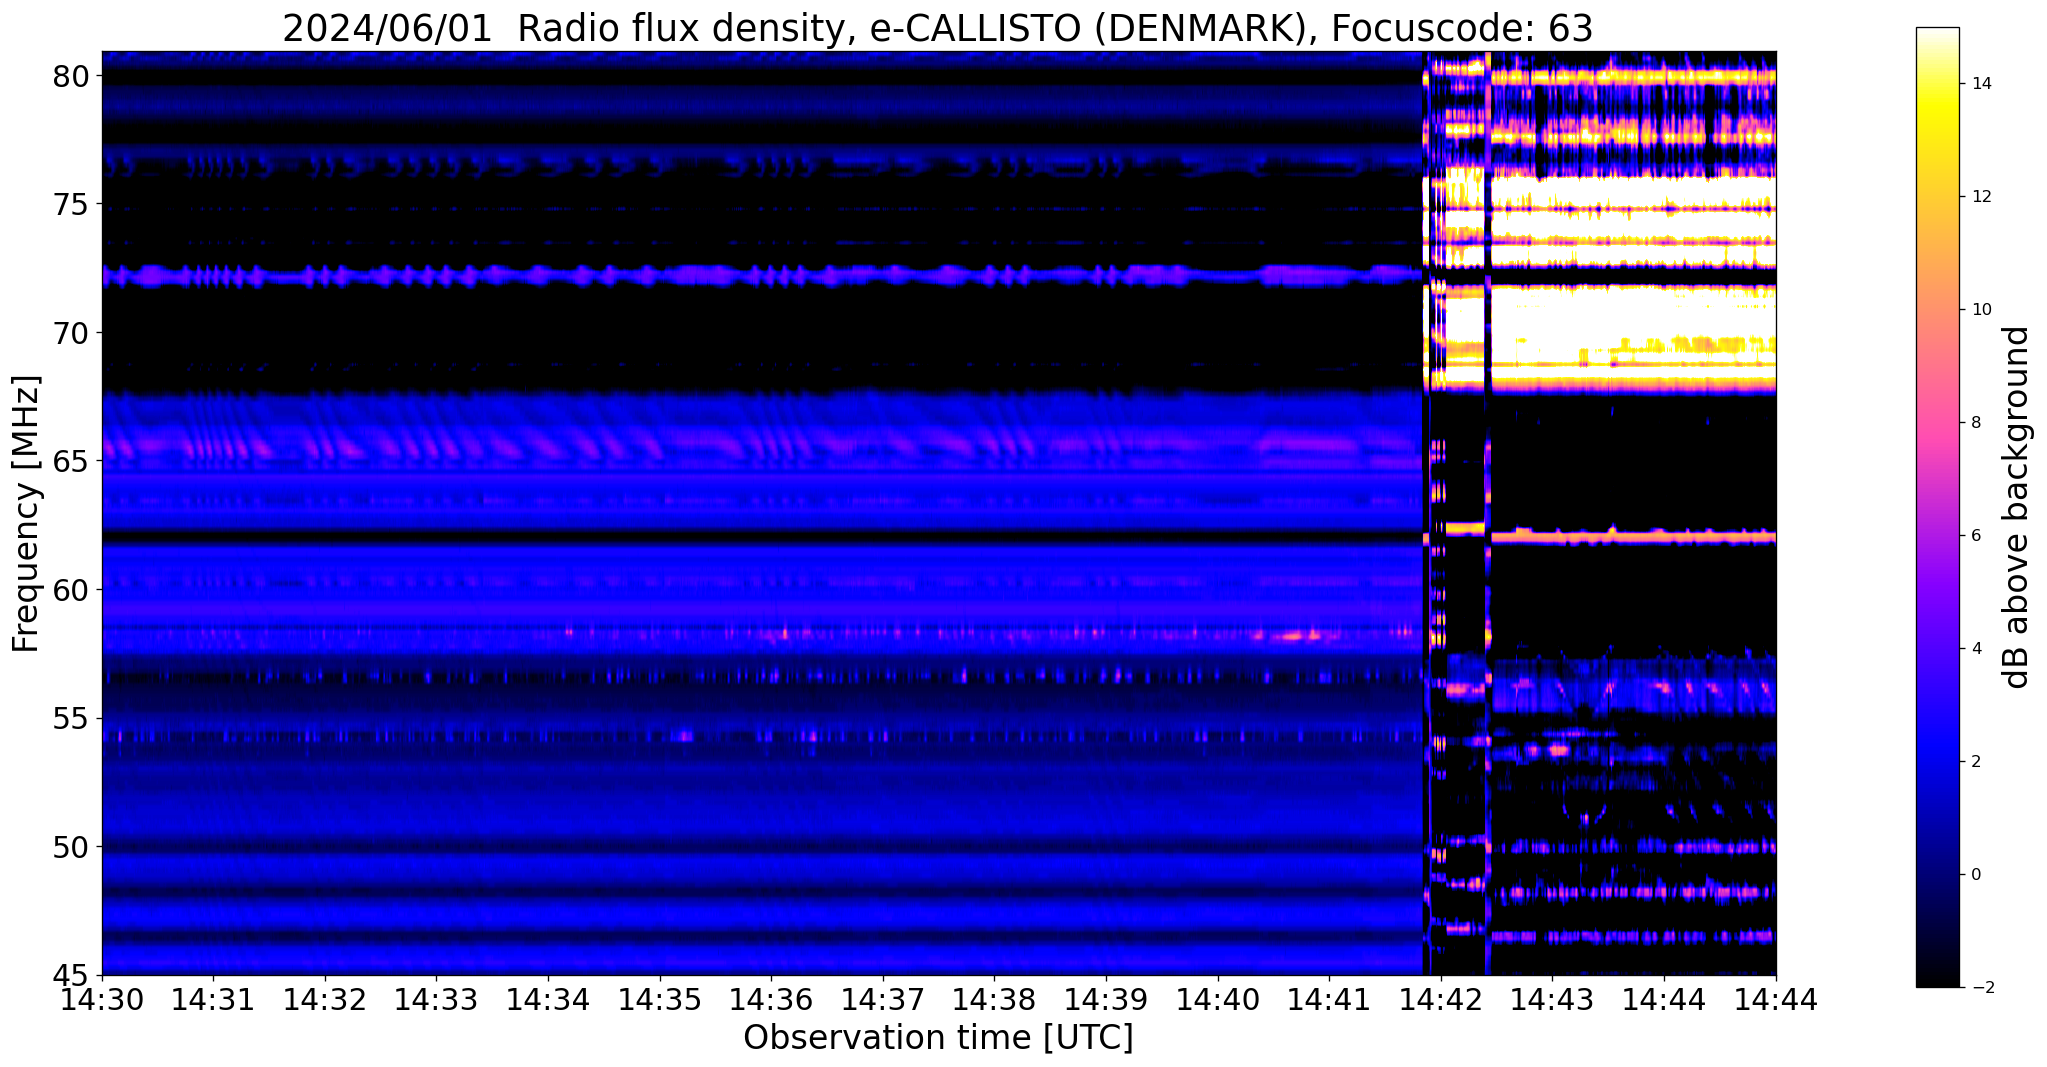2047x1067 pixels.
Task: Click the 14:37 time tick label
Action: [x=883, y=998]
